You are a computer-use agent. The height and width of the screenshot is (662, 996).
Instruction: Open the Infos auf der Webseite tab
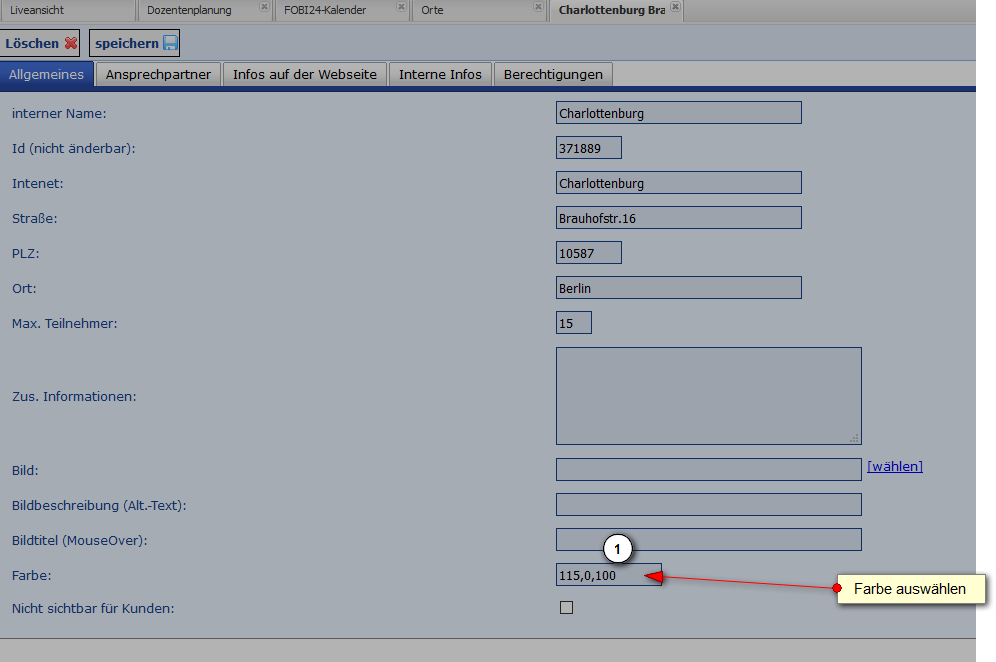coord(305,75)
